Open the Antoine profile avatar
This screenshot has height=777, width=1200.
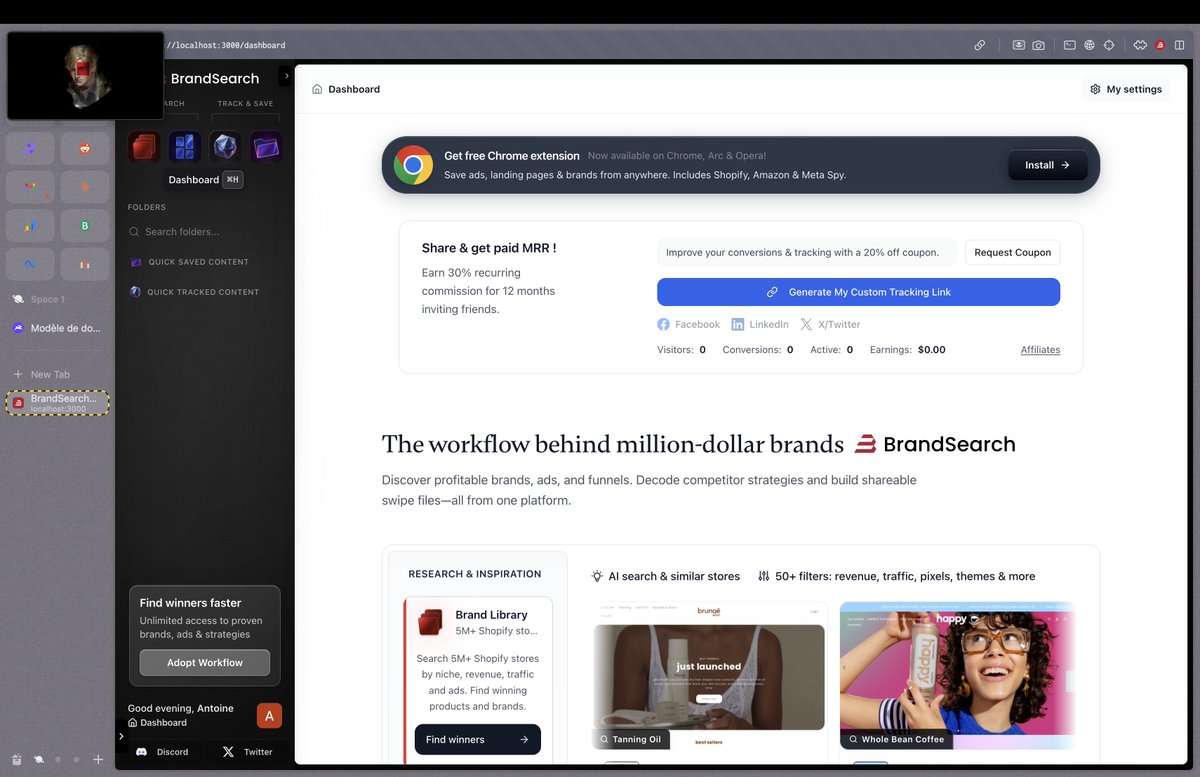tap(269, 715)
